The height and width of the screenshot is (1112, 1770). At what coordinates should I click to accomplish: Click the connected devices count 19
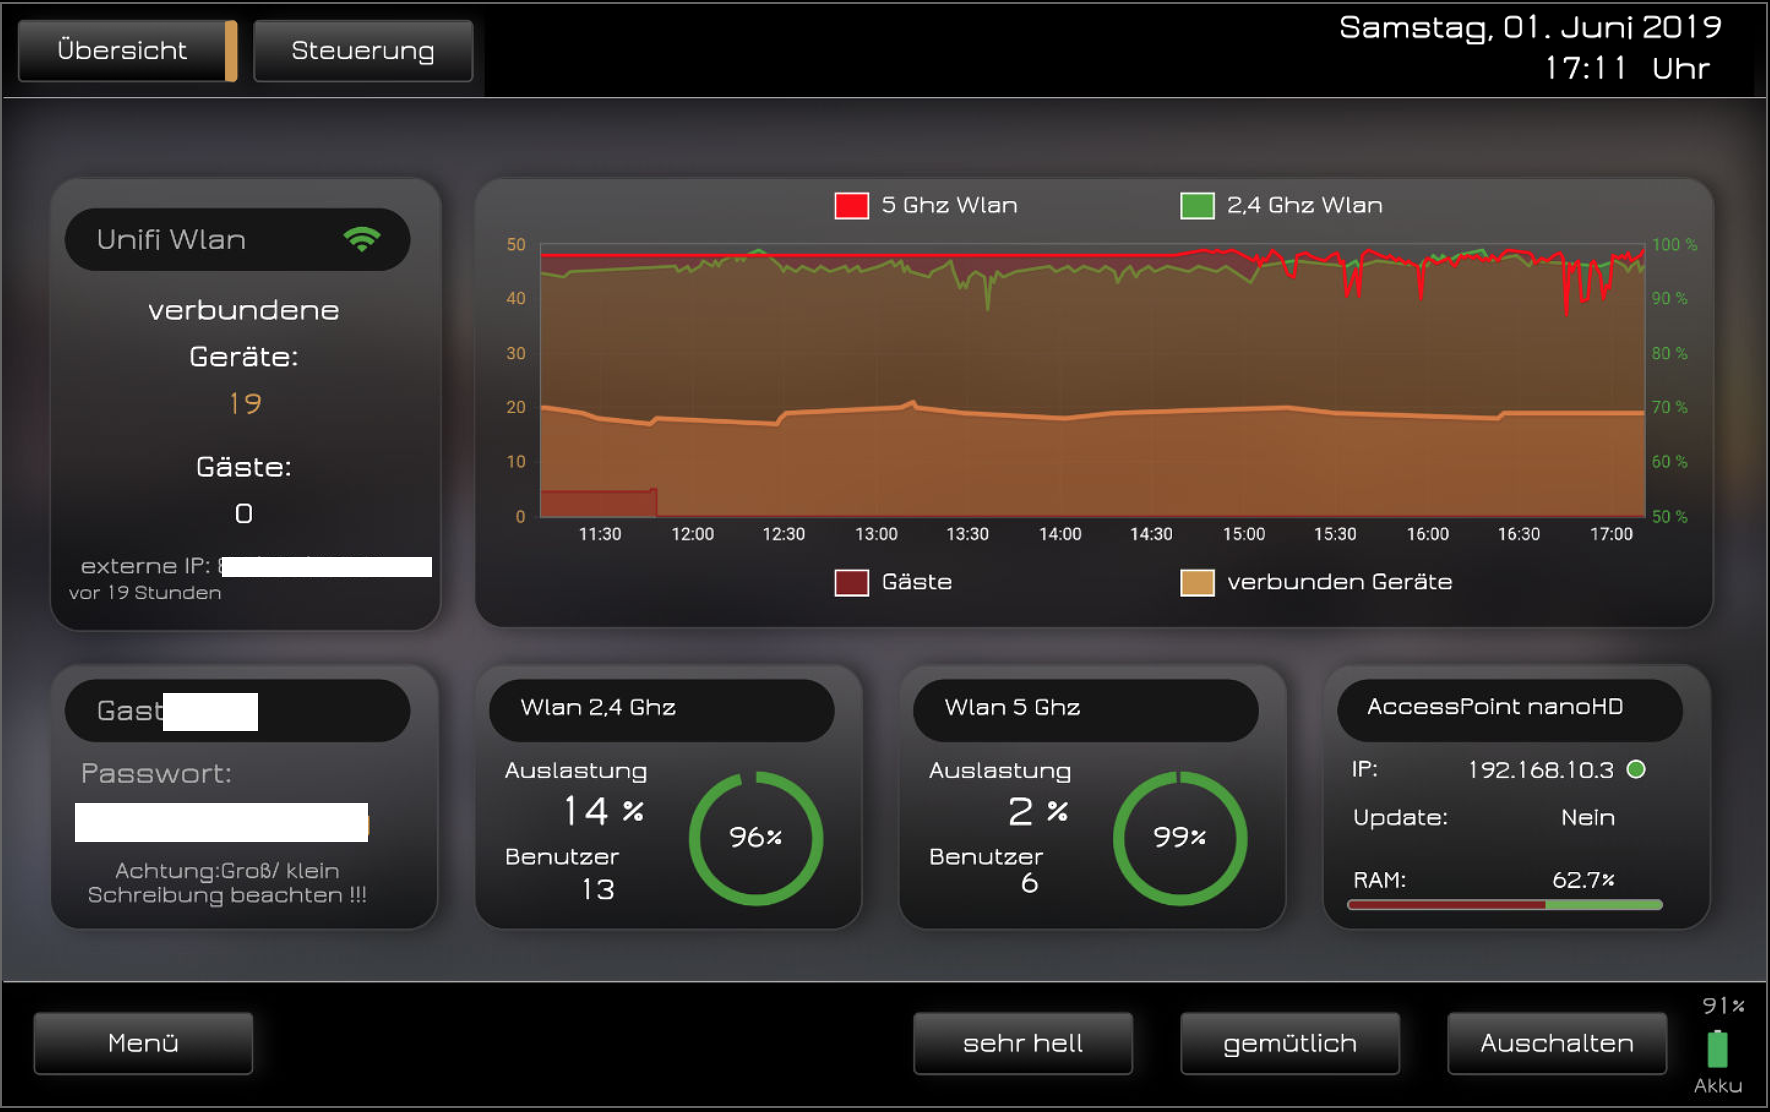(245, 403)
